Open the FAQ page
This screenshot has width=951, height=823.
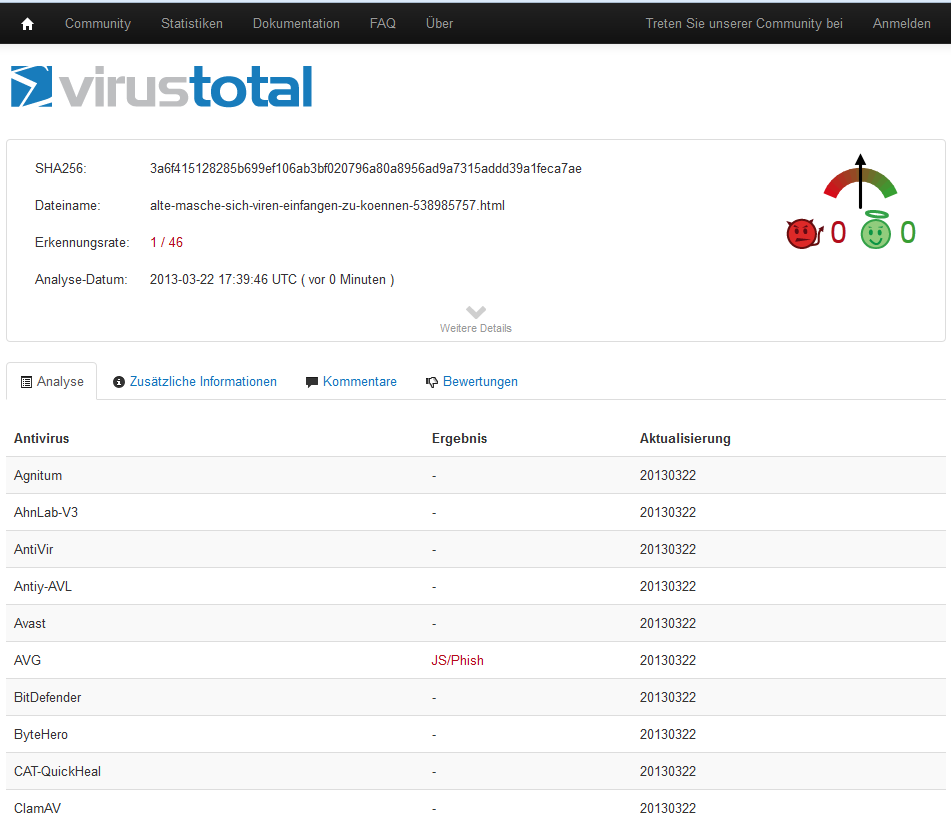[x=383, y=24]
